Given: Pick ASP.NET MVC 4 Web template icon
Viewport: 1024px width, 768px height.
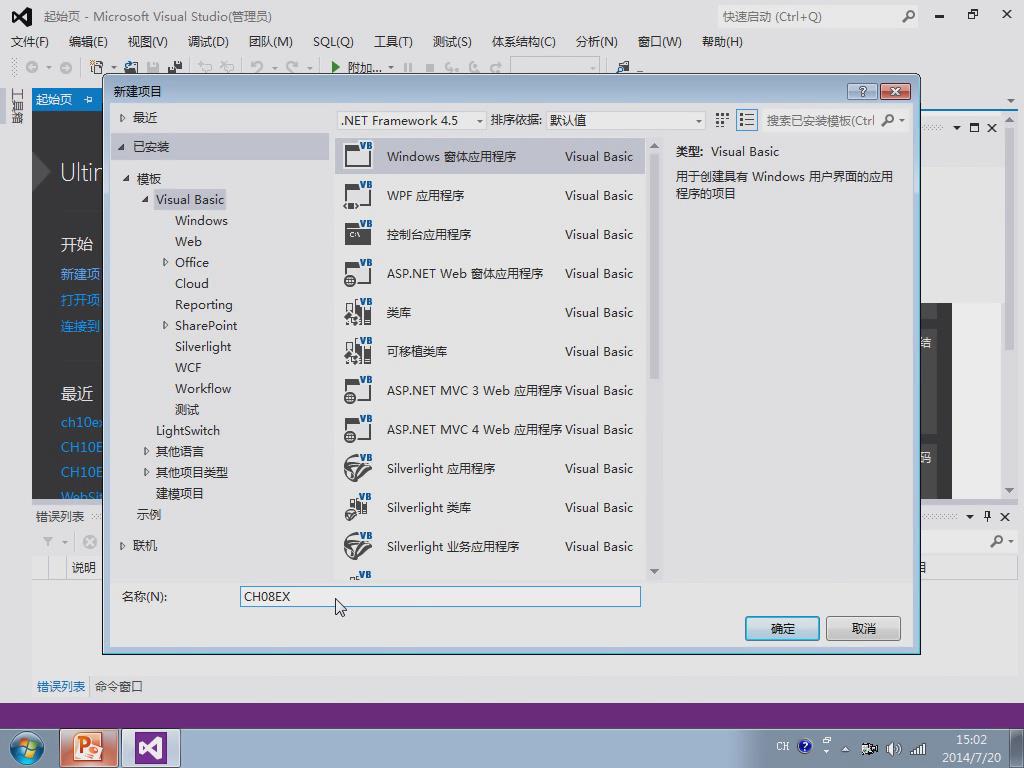Looking at the screenshot, I should pyautogui.click(x=358, y=429).
